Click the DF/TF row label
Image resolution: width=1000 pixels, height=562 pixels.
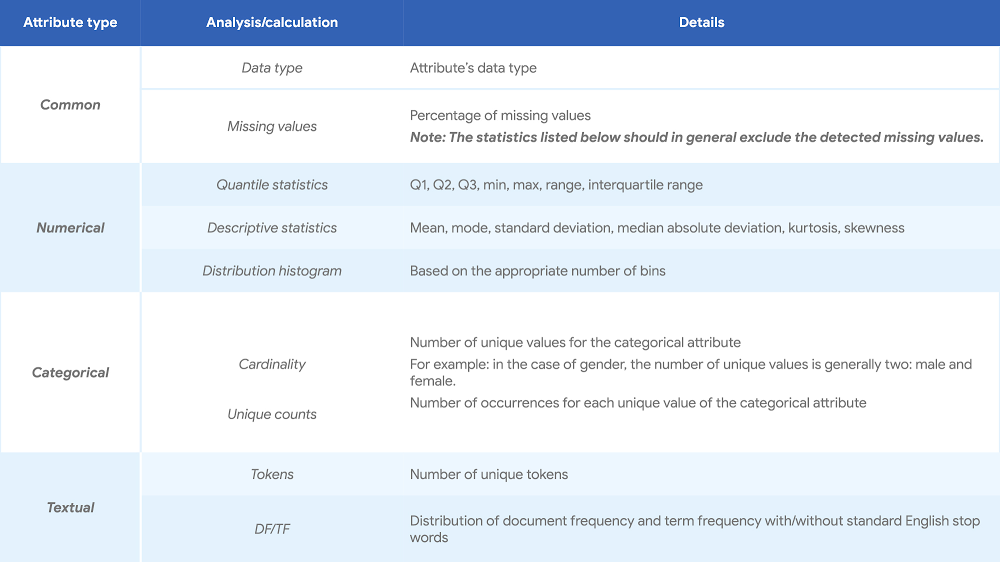click(x=272, y=528)
